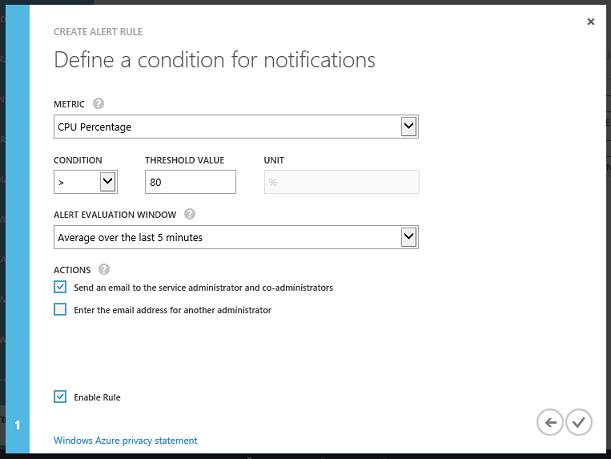
Task: Click the Threshold Value field showing 80
Action: [x=191, y=182]
